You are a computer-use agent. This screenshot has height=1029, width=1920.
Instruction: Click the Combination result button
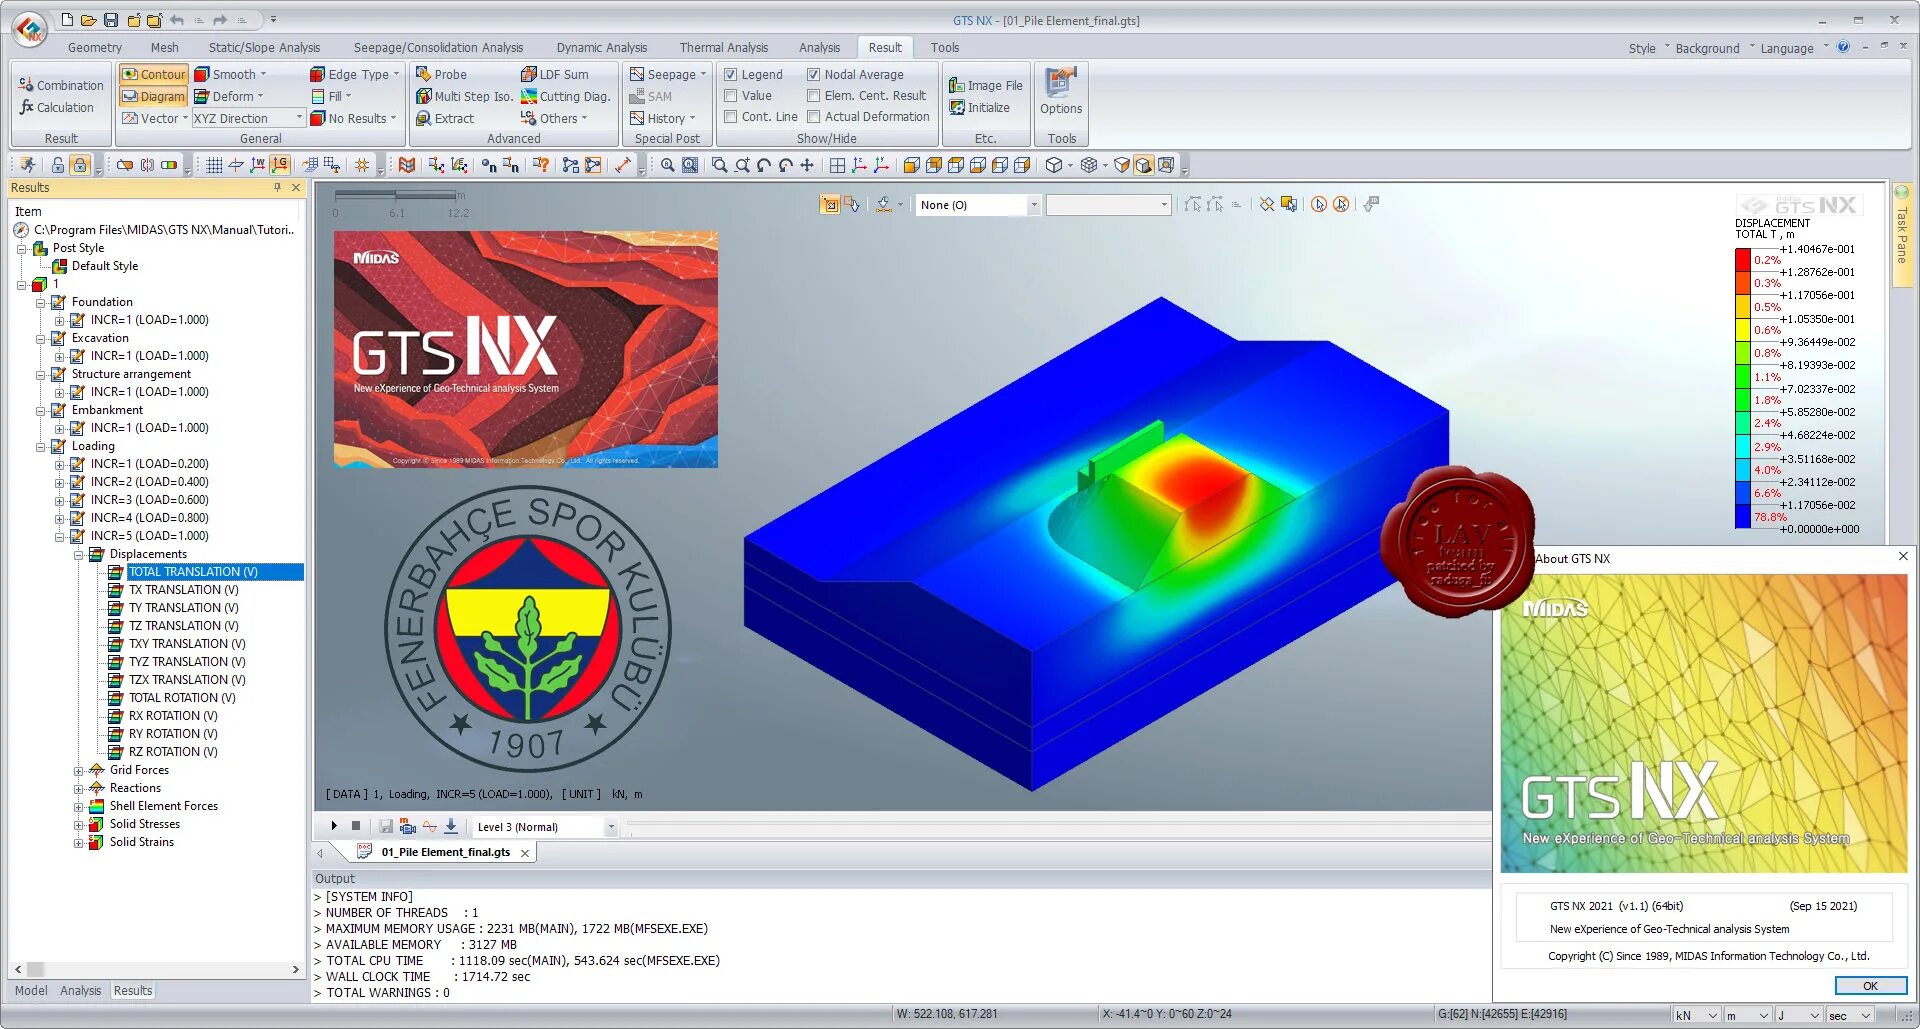[61, 85]
